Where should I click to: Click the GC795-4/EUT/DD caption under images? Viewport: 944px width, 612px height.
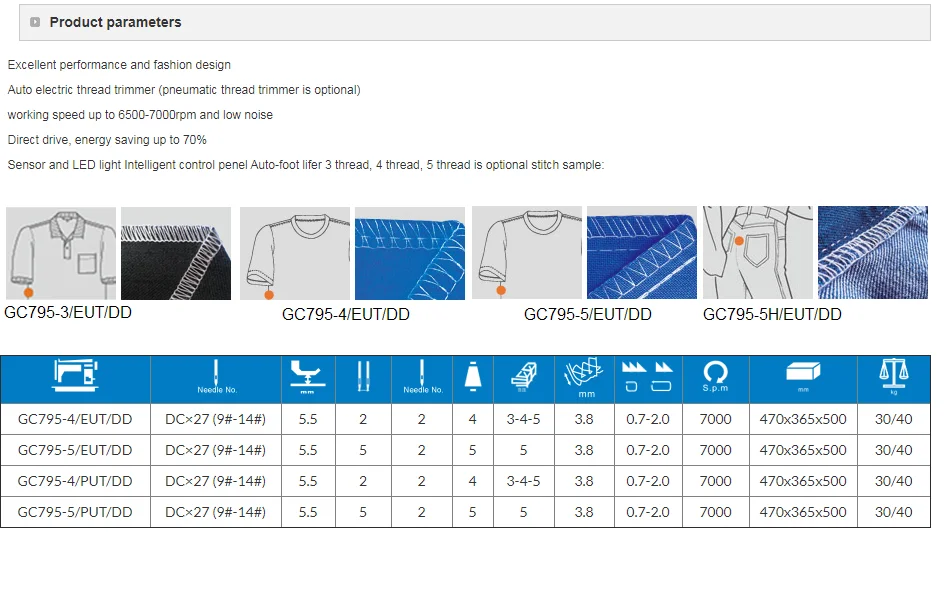pos(346,314)
